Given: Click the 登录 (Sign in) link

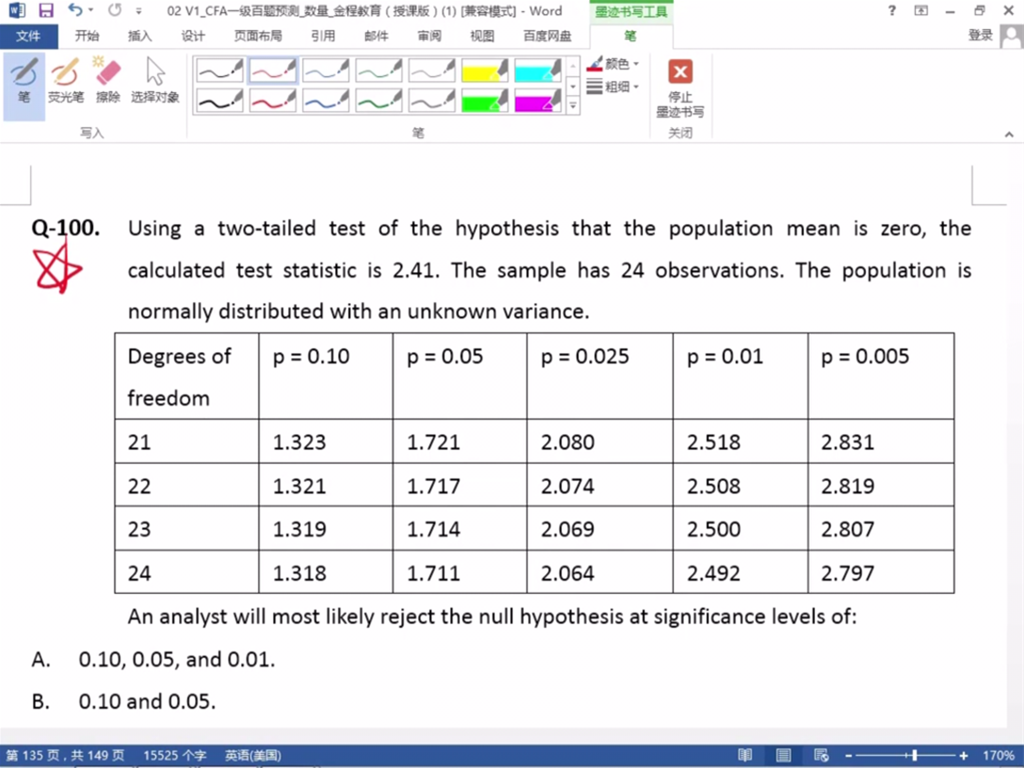Looking at the screenshot, I should 980,36.
